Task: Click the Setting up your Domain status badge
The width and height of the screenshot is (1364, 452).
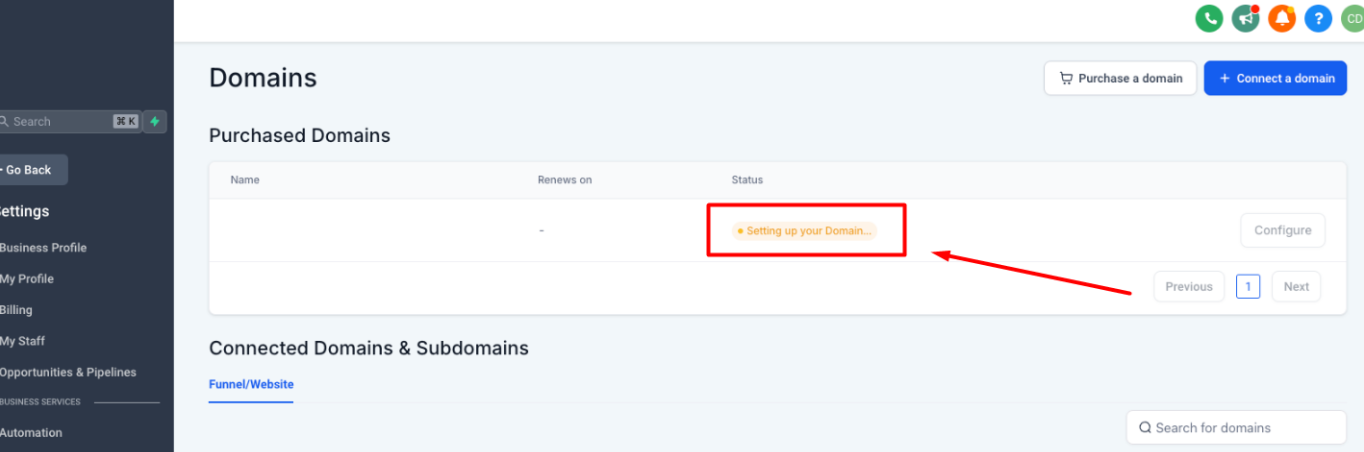Action: click(x=804, y=231)
